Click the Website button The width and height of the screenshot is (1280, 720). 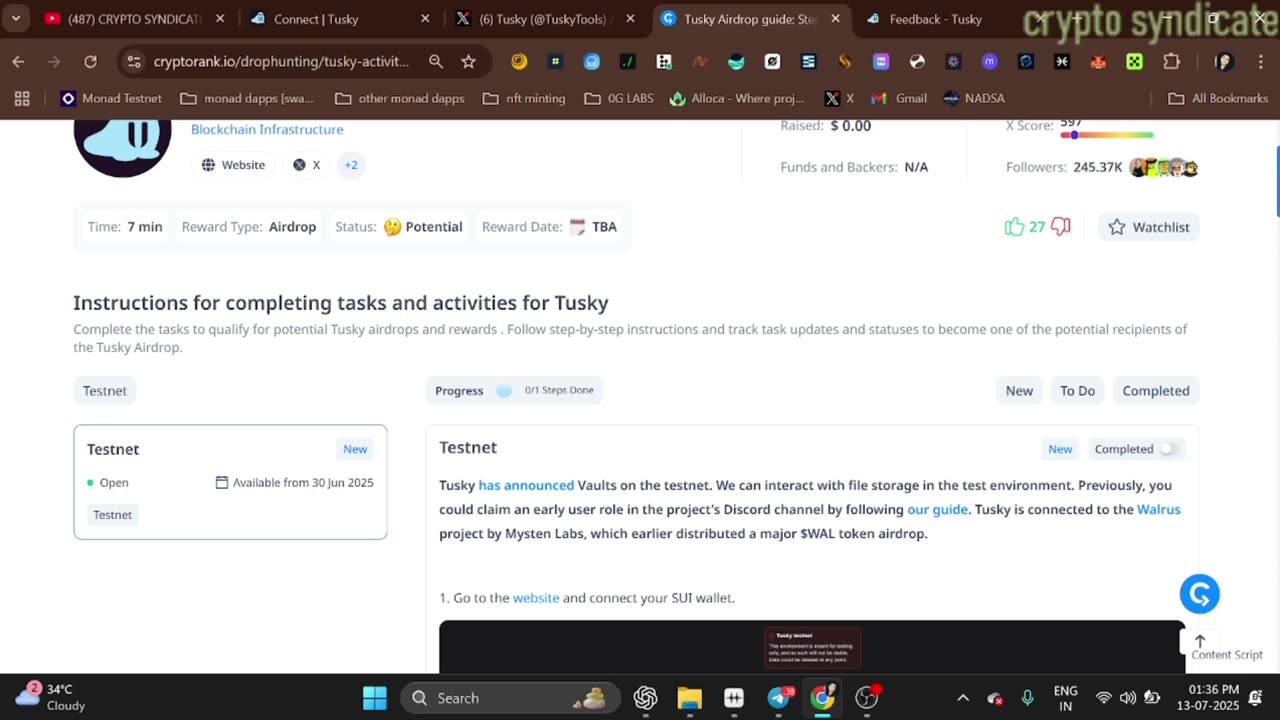point(233,165)
